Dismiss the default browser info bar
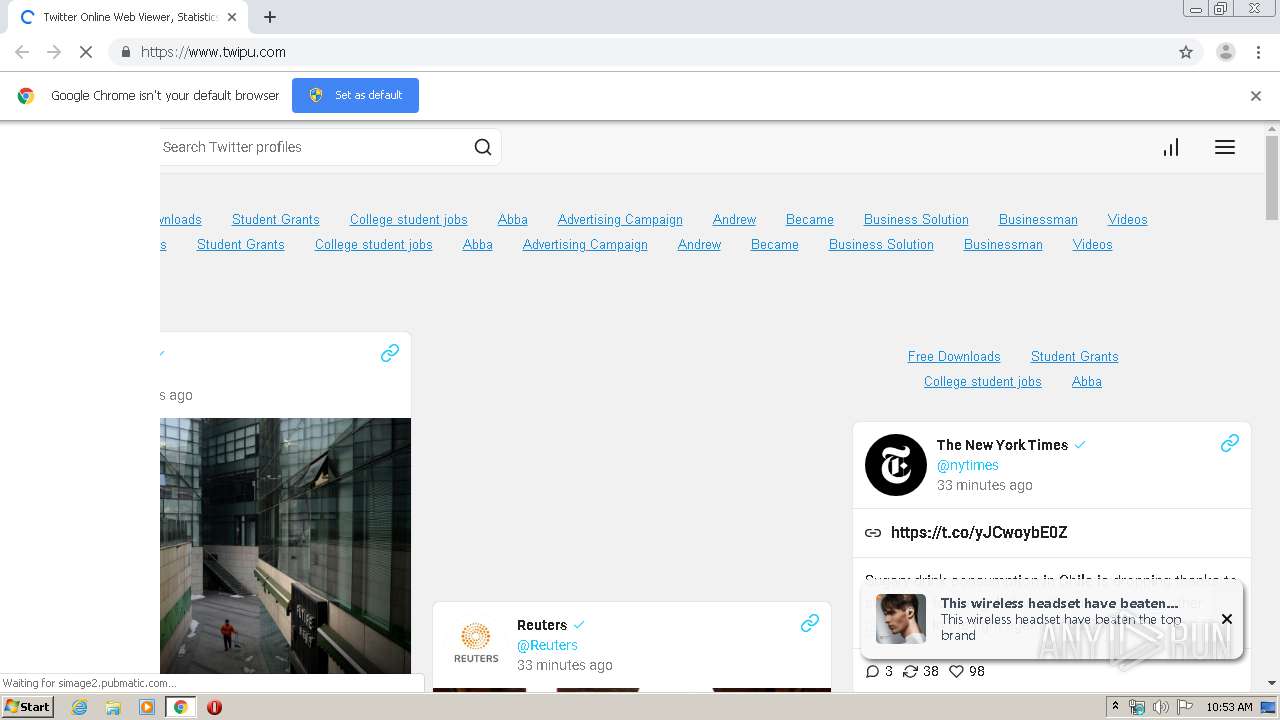This screenshot has width=1280, height=720. point(1256,96)
